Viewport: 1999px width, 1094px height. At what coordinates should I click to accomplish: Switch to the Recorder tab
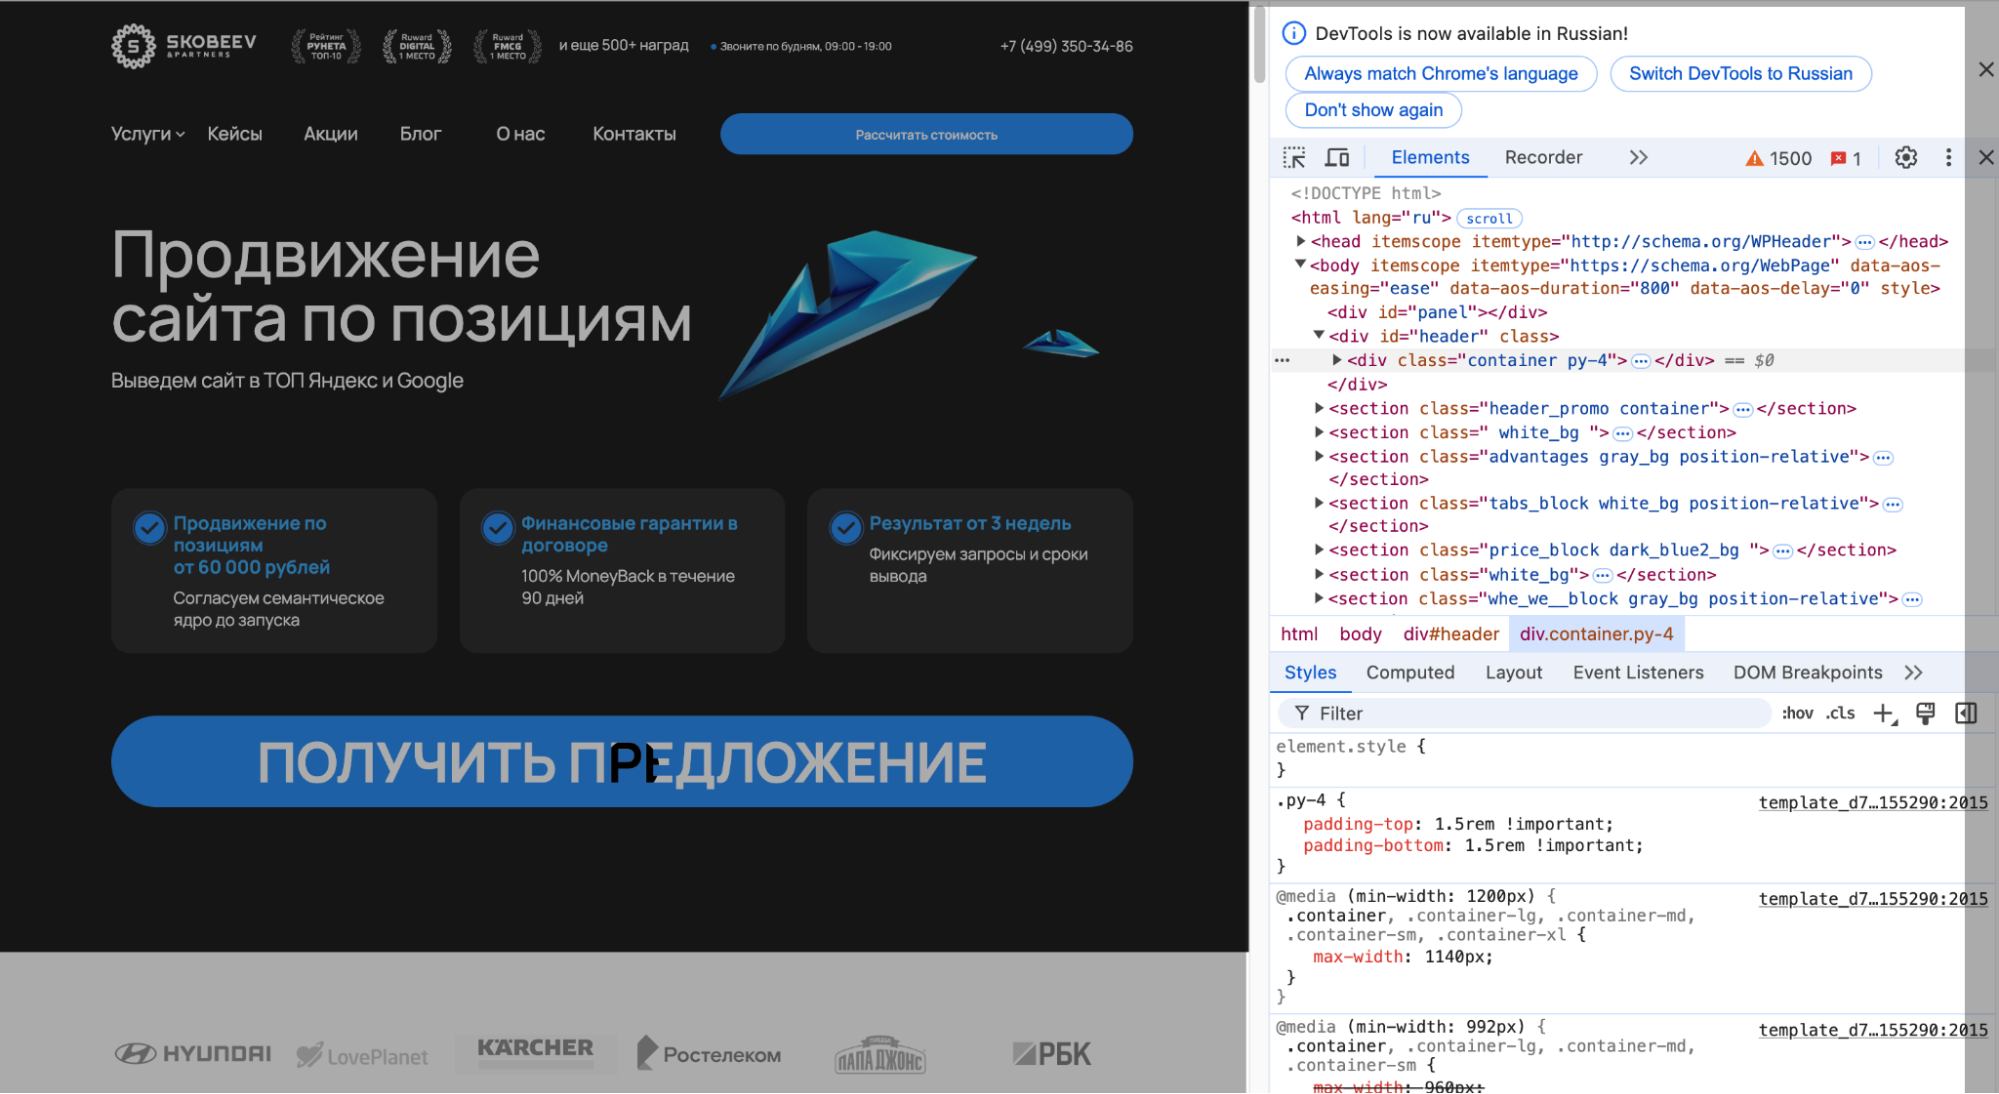pos(1543,158)
